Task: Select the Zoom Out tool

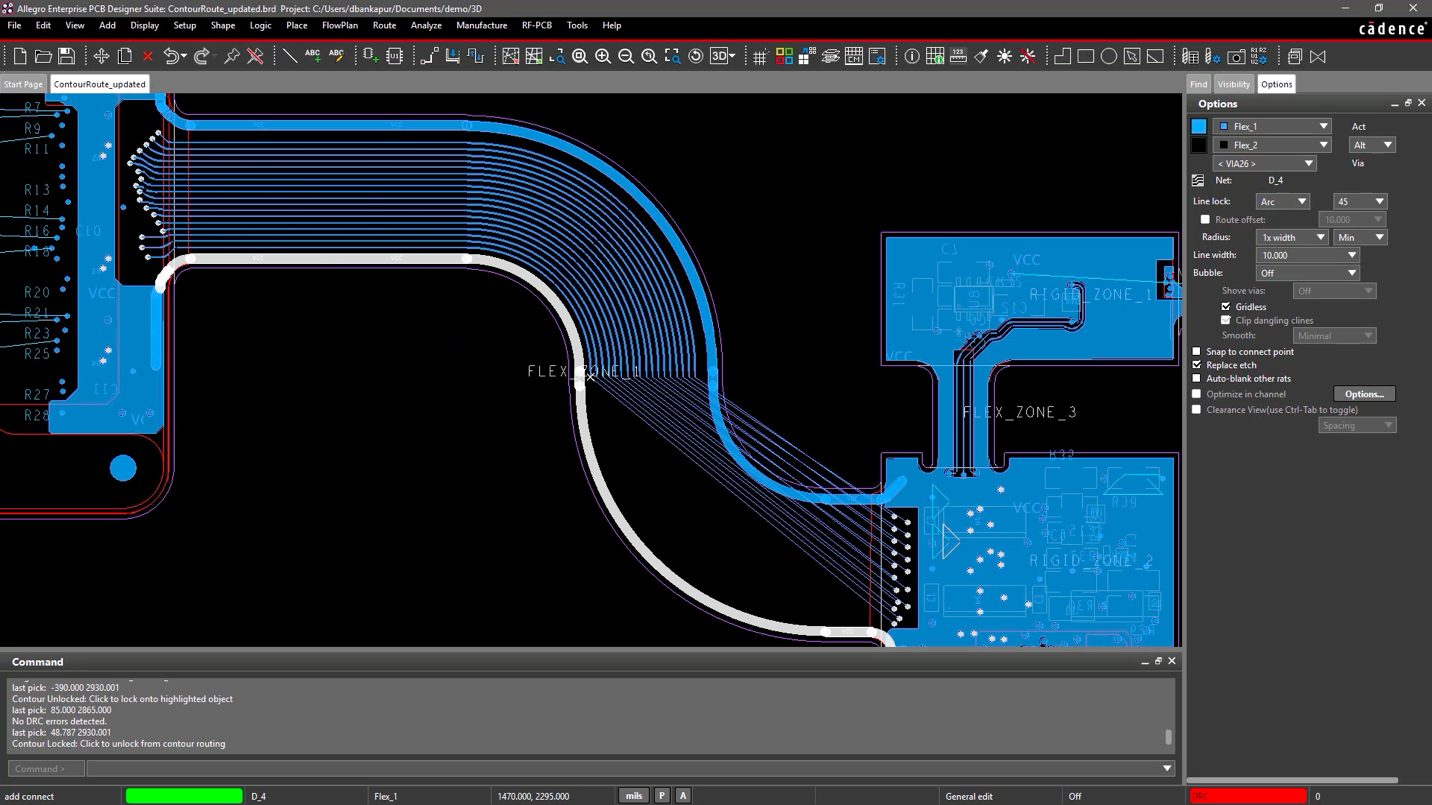Action: point(625,56)
